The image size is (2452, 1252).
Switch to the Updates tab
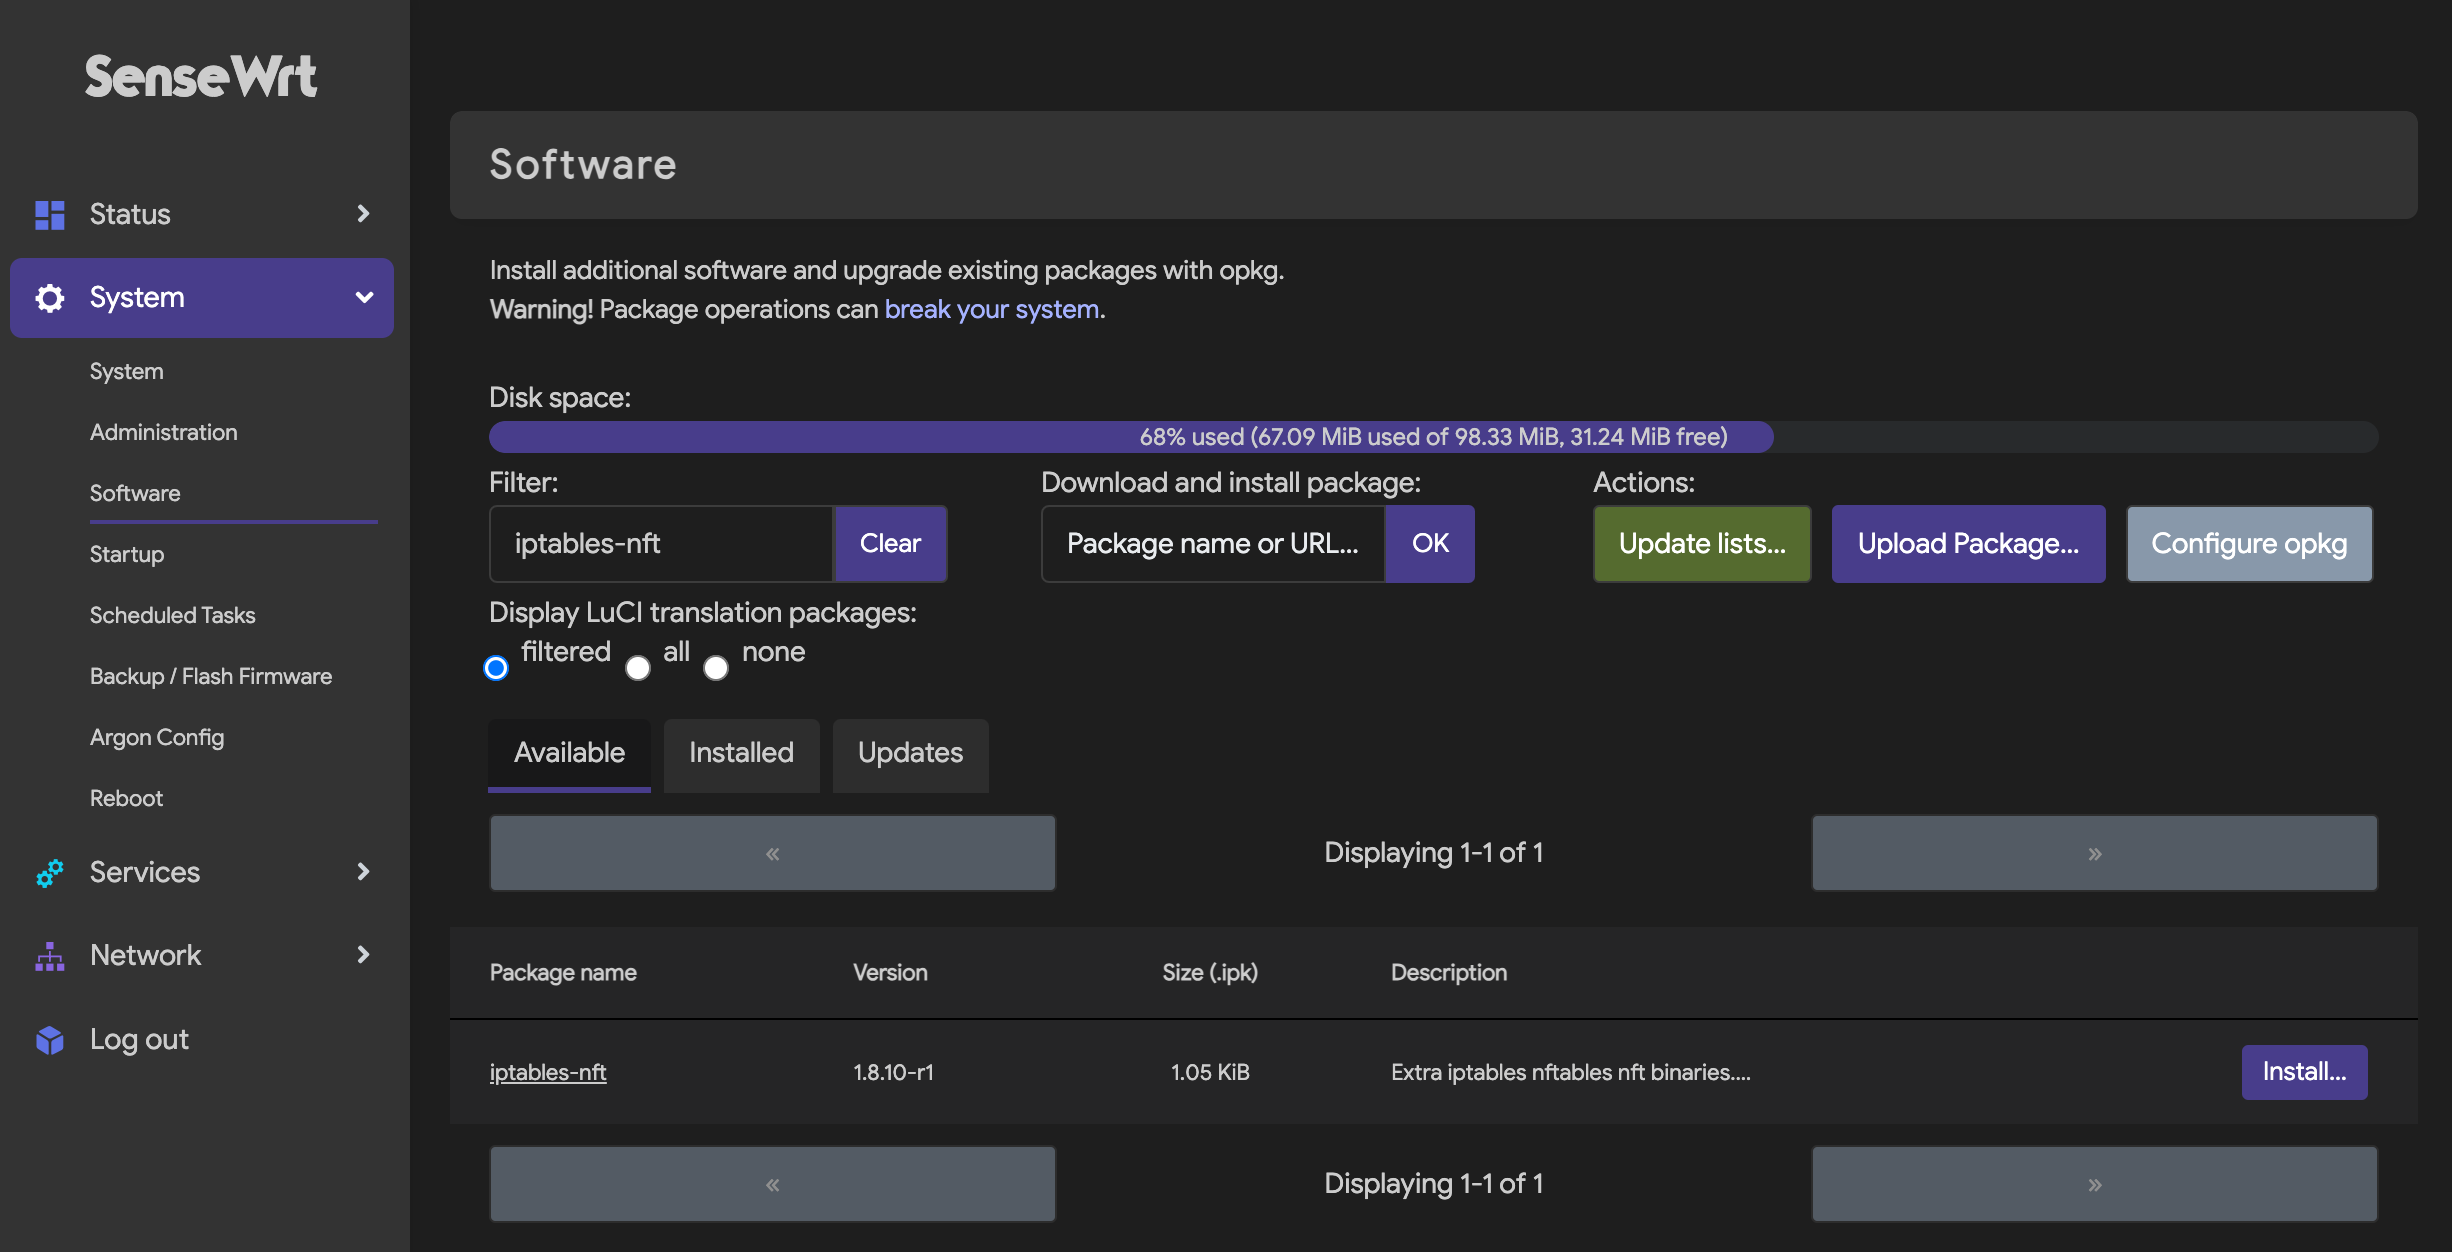click(910, 752)
